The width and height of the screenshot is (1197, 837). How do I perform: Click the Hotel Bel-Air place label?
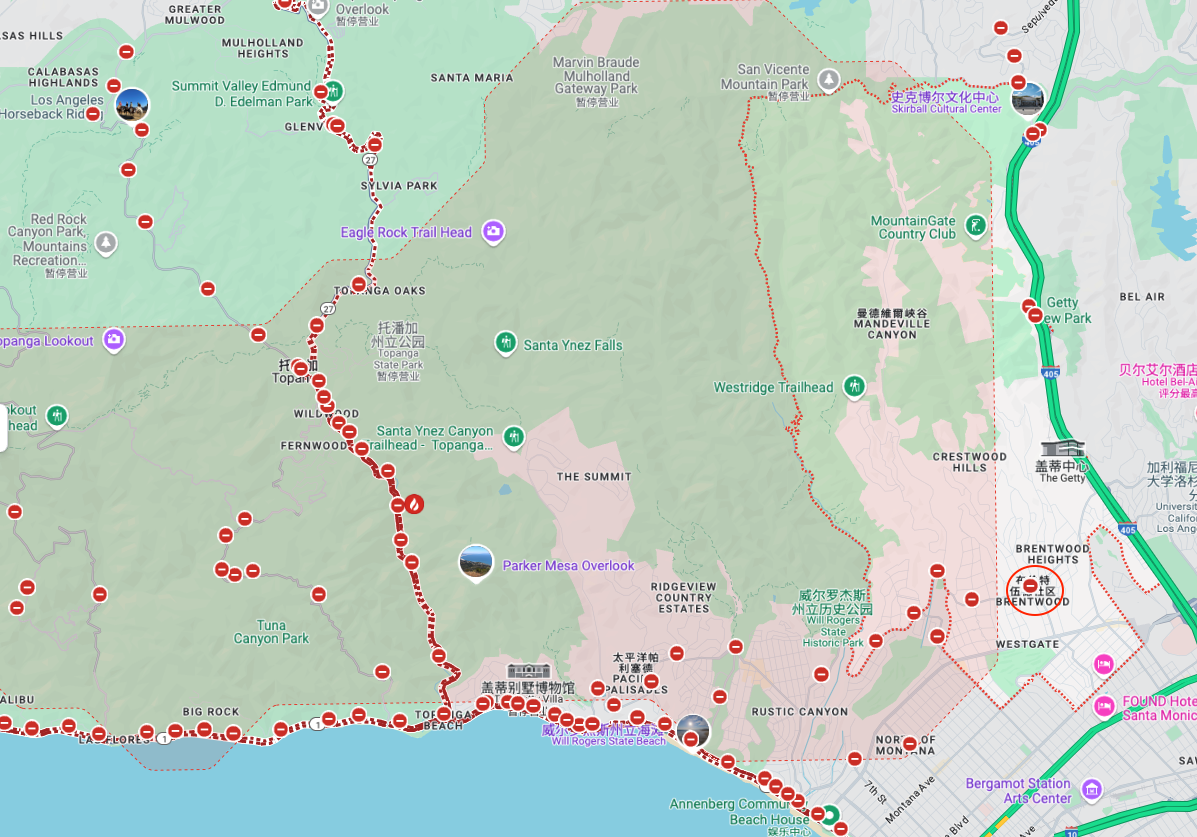1157,375
